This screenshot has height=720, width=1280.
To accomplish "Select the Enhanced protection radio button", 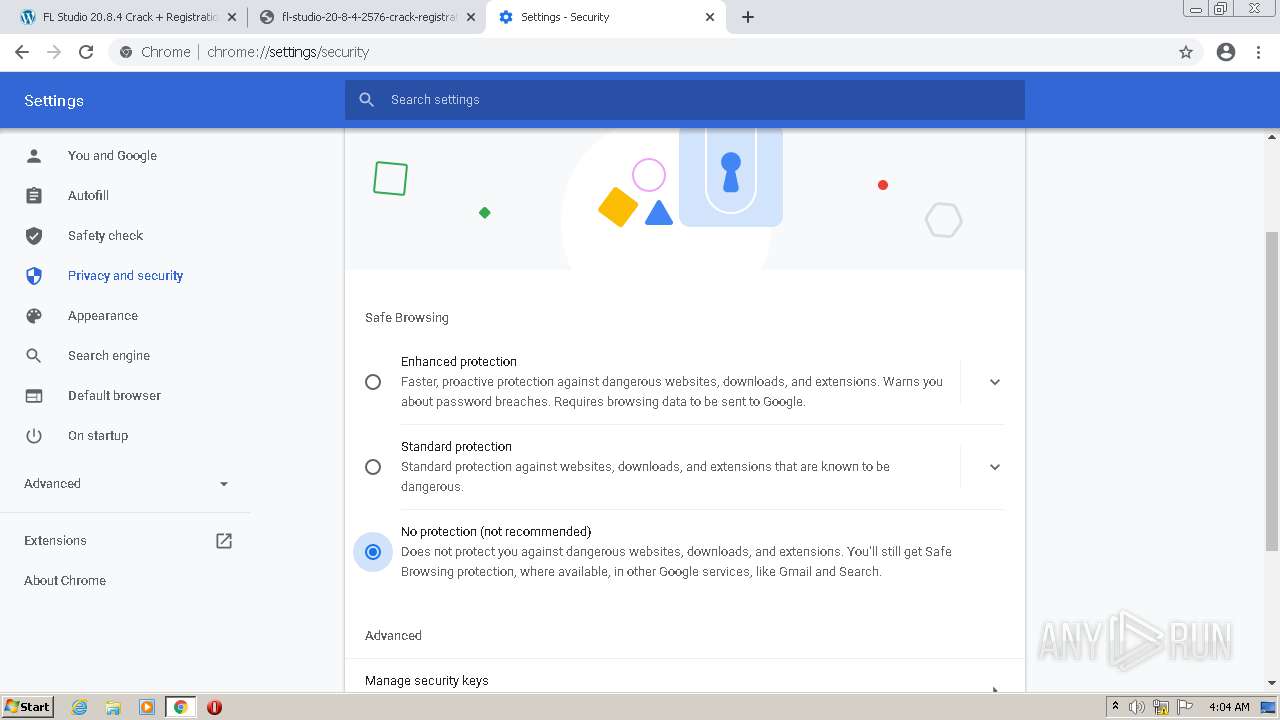I will click(373, 382).
